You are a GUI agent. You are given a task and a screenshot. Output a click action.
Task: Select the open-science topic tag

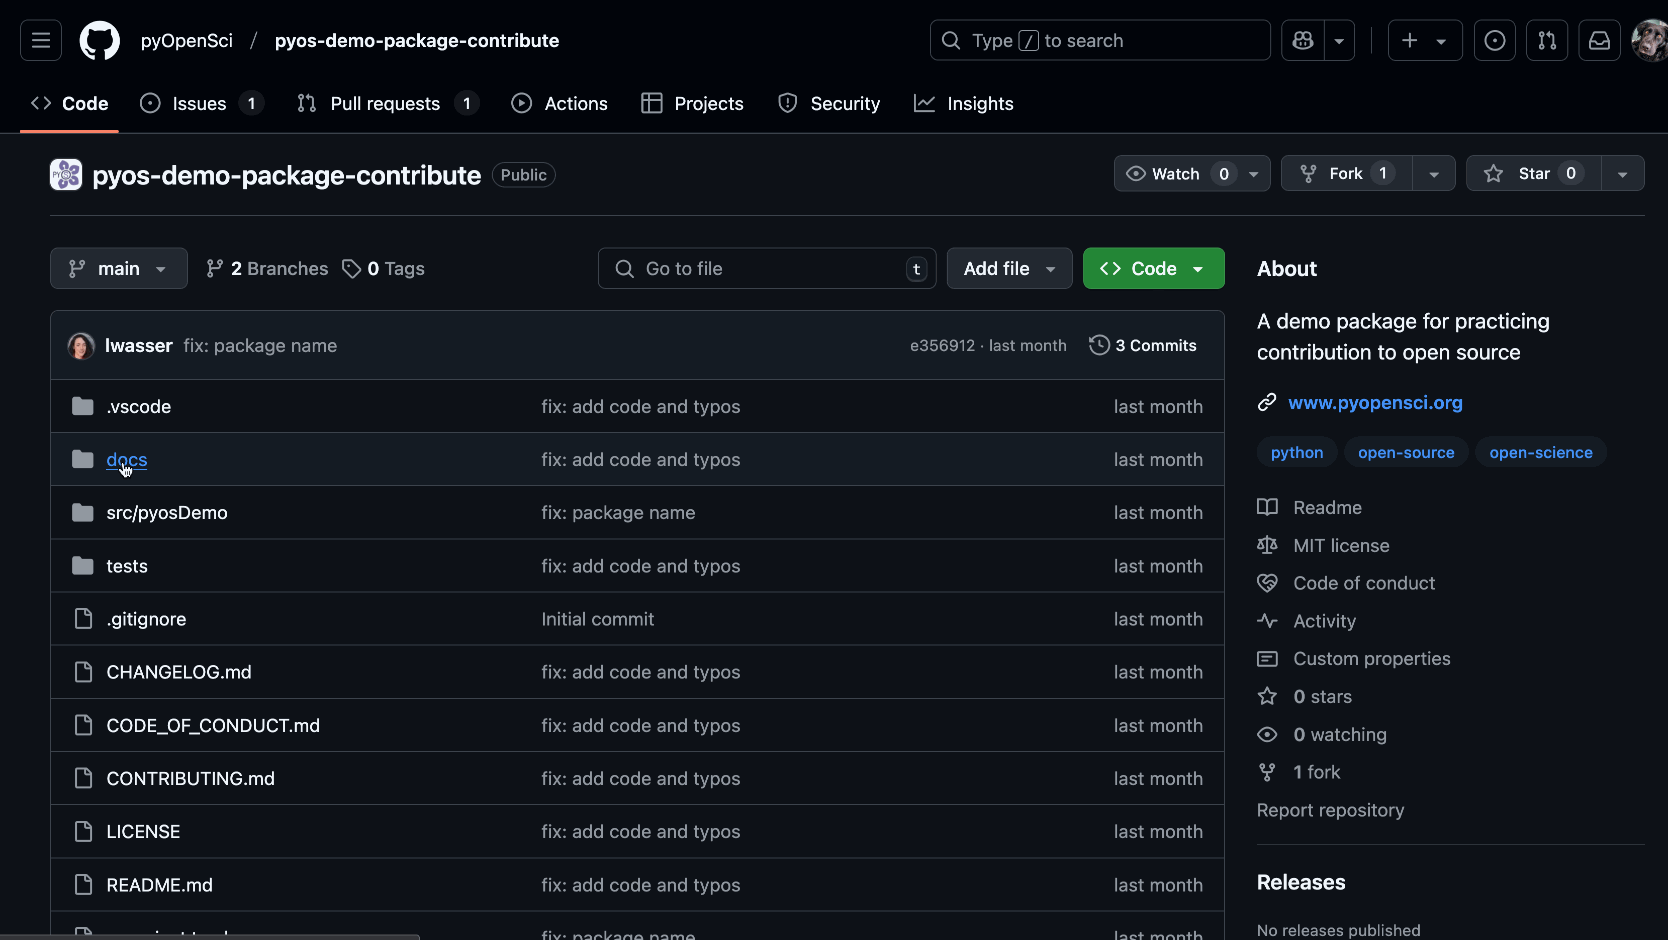coord(1541,452)
